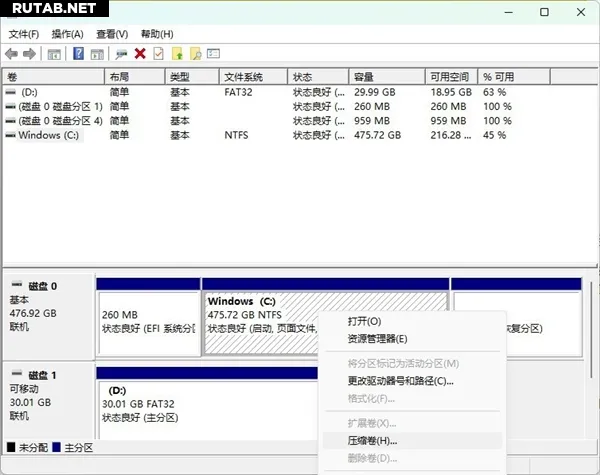The image size is (600, 475).
Task: Open help via blue question mark icon
Action: 78,53
